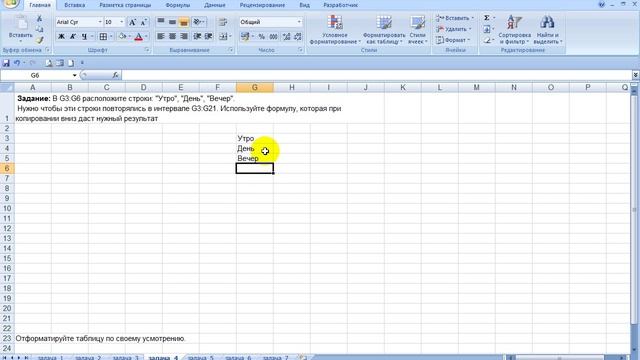The width and height of the screenshot is (640, 360).
Task: Click the Cut scissors icon
Action: click(40, 19)
